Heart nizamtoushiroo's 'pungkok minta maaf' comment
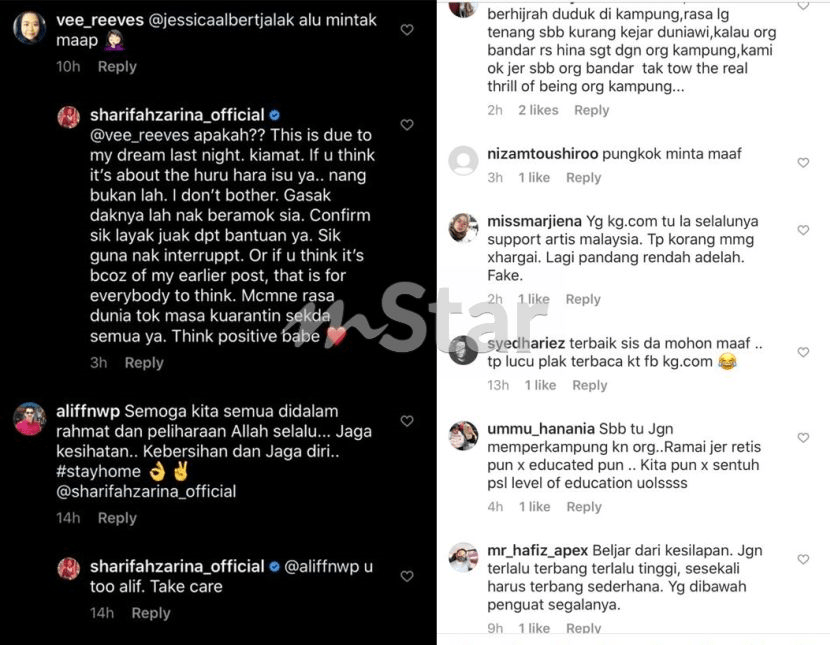The height and width of the screenshot is (645, 830). click(x=803, y=162)
